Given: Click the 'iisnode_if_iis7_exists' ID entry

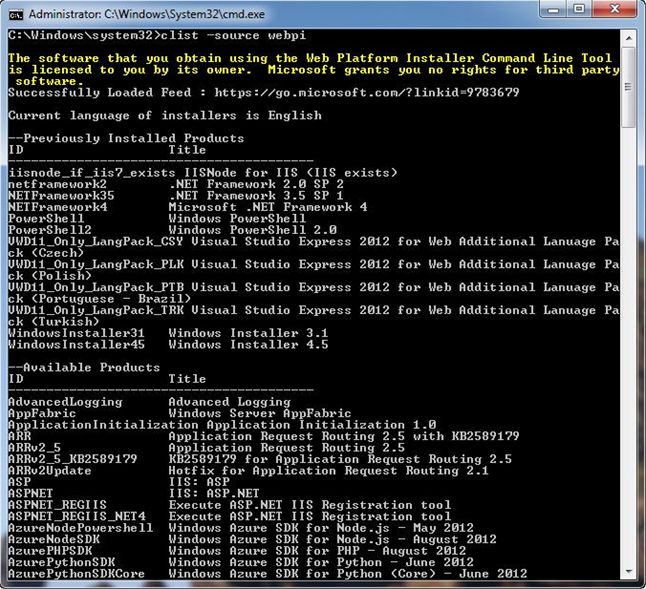Looking at the screenshot, I should (x=91, y=173).
